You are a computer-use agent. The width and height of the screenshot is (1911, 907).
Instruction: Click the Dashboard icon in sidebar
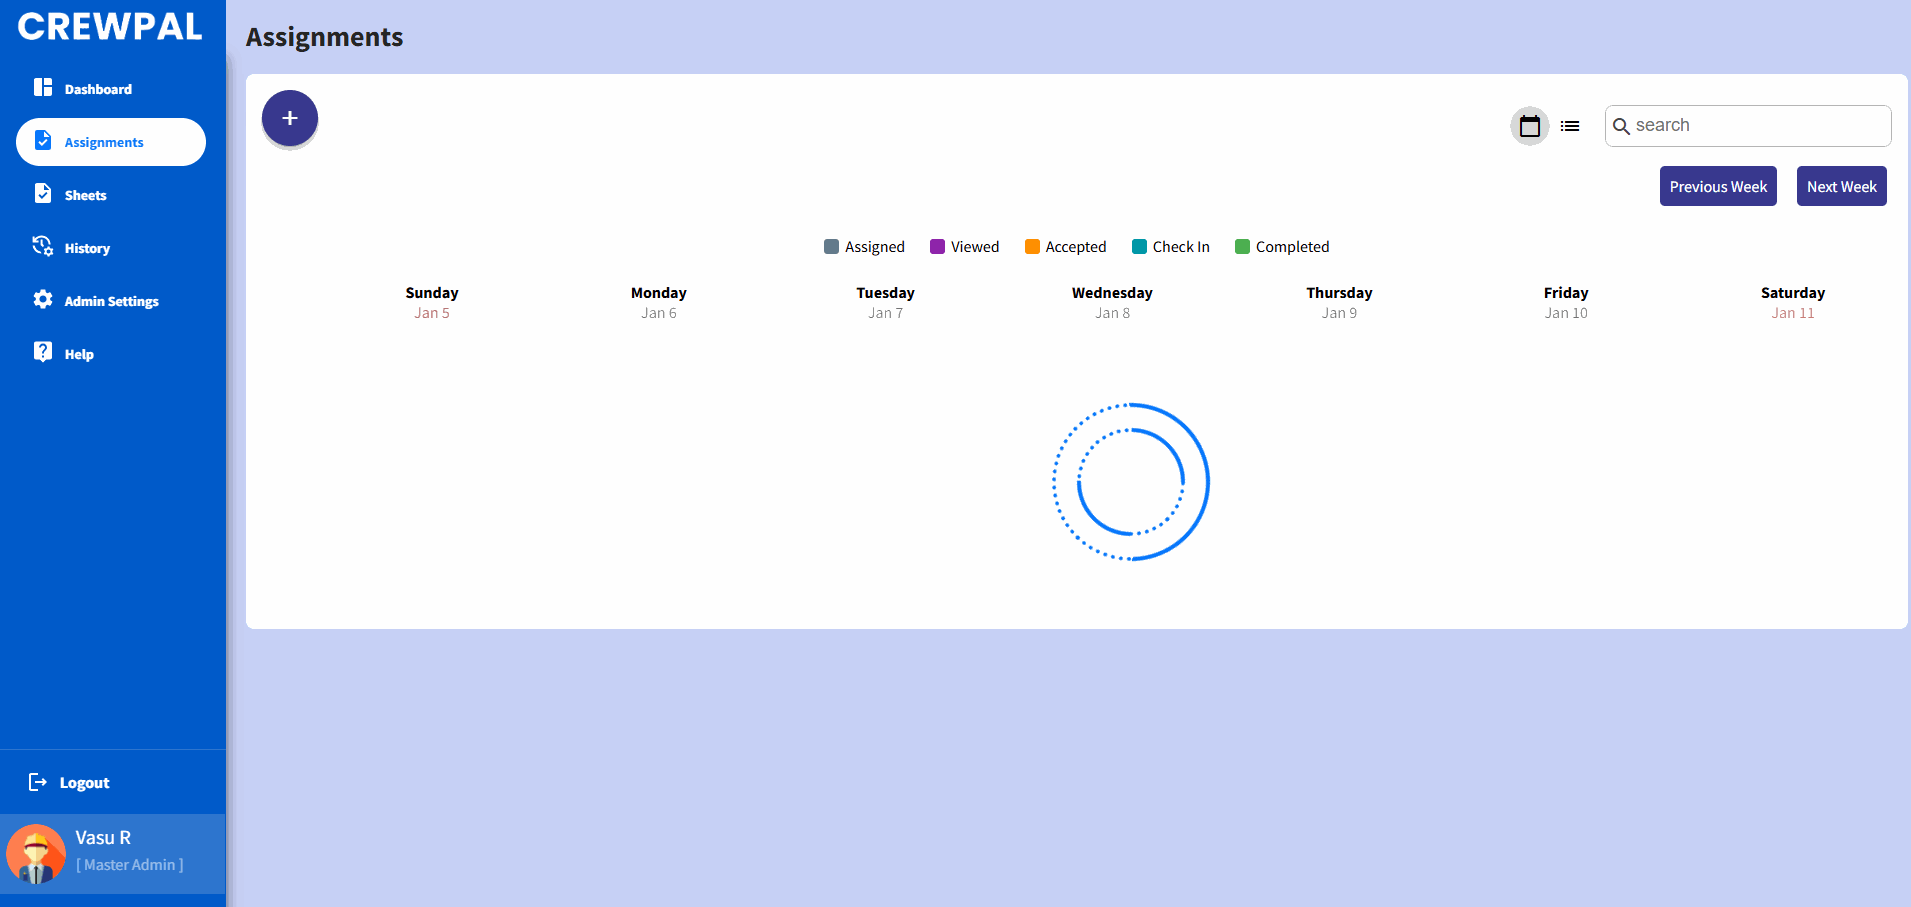(x=43, y=88)
